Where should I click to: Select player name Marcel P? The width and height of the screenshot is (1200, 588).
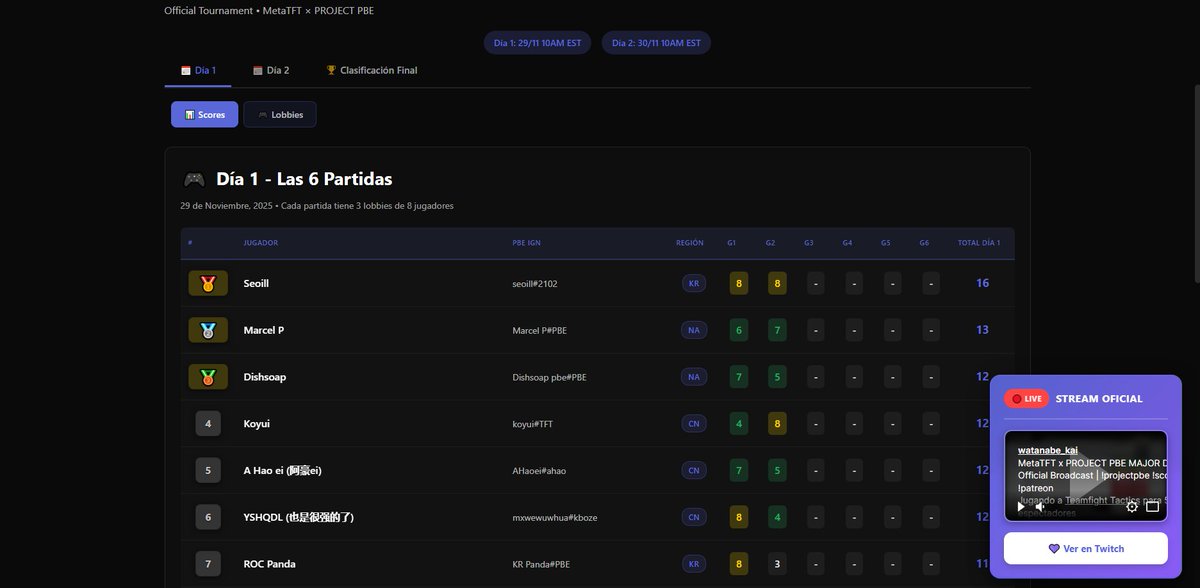point(264,330)
